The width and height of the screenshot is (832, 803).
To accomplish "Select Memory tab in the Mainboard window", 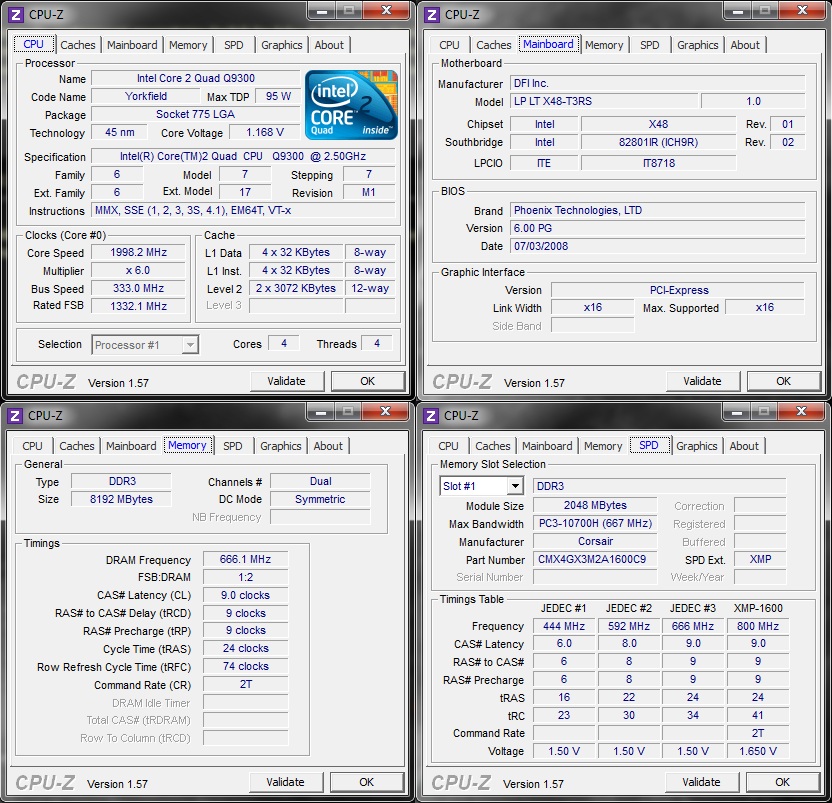I will pyautogui.click(x=604, y=45).
